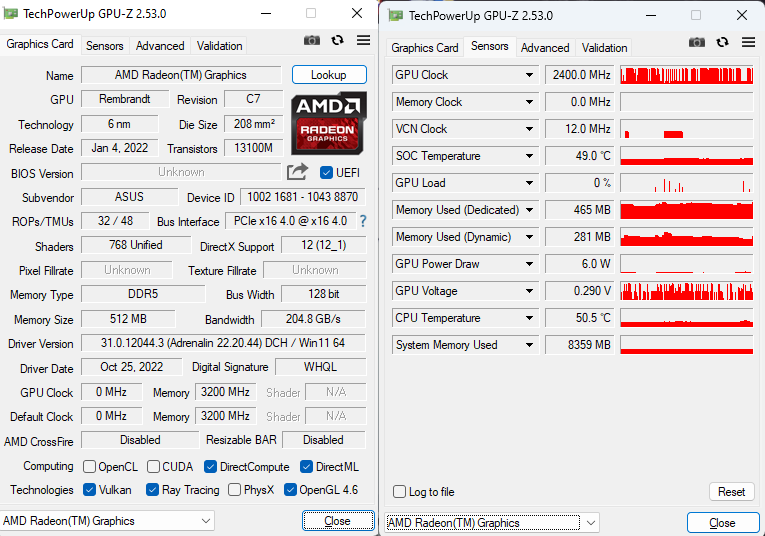Enable Log to file checkbox
765x536 pixels.
pos(400,492)
